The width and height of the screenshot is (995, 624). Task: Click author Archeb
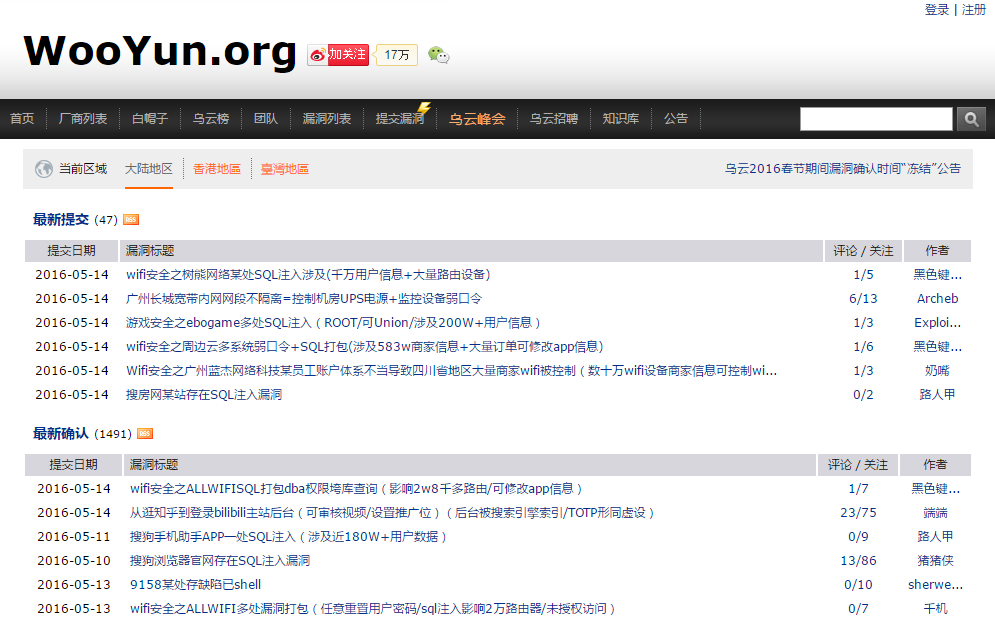(x=937, y=299)
